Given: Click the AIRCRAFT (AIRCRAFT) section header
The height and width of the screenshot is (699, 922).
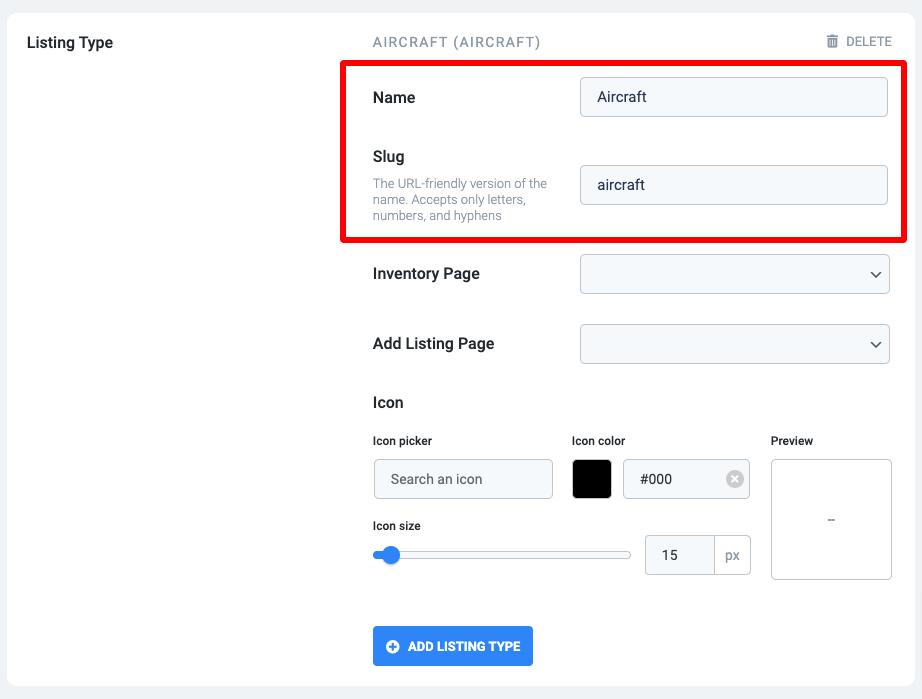Looking at the screenshot, I should point(456,42).
